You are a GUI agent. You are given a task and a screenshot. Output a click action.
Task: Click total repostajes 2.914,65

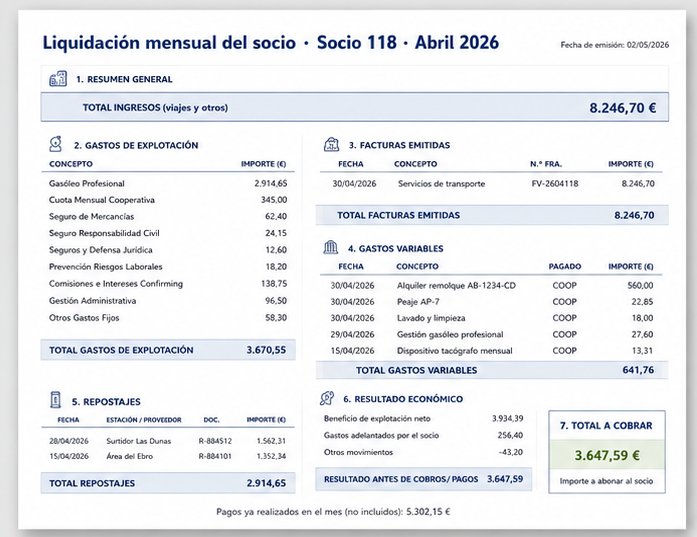tap(266, 483)
